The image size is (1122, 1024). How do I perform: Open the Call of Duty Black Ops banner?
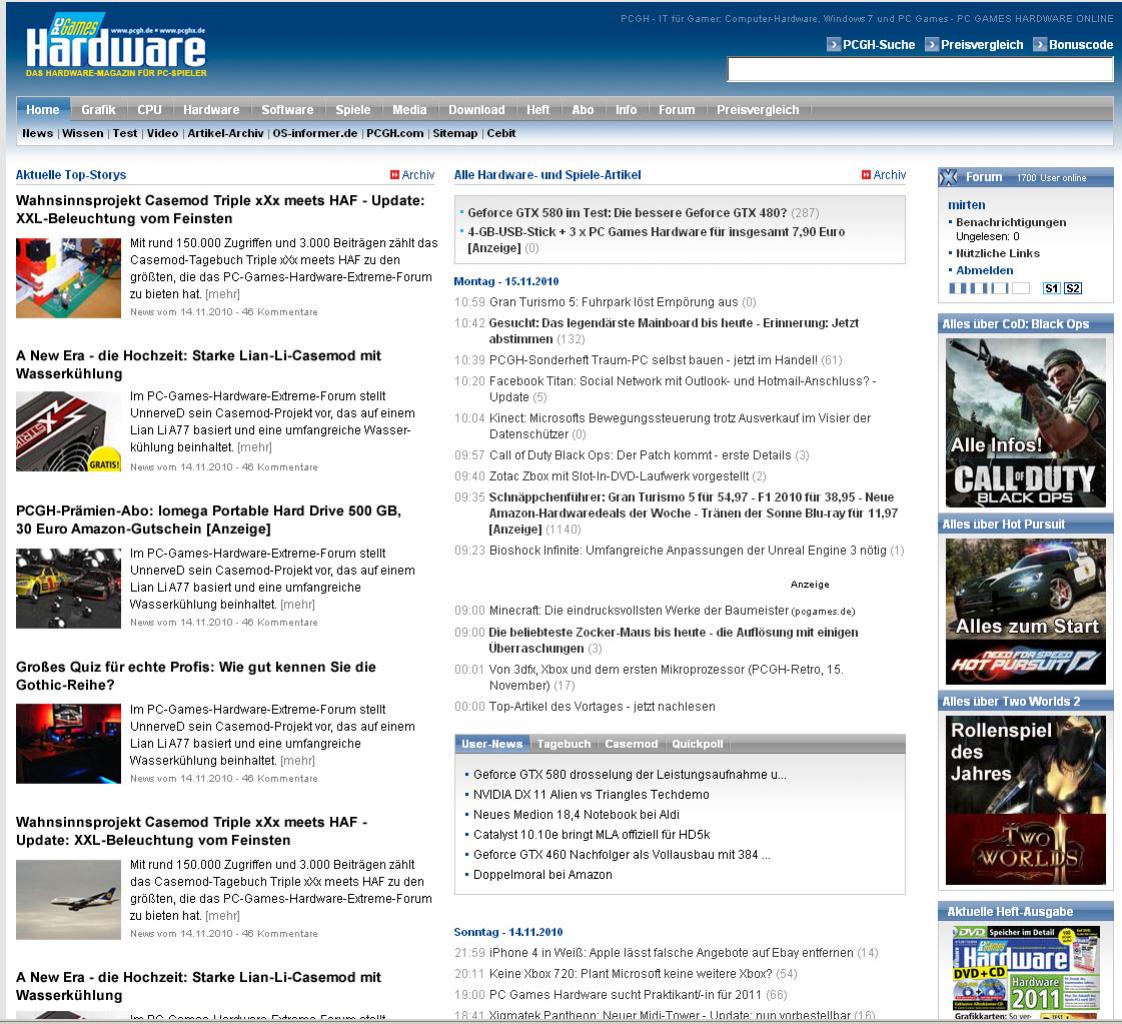click(1025, 423)
